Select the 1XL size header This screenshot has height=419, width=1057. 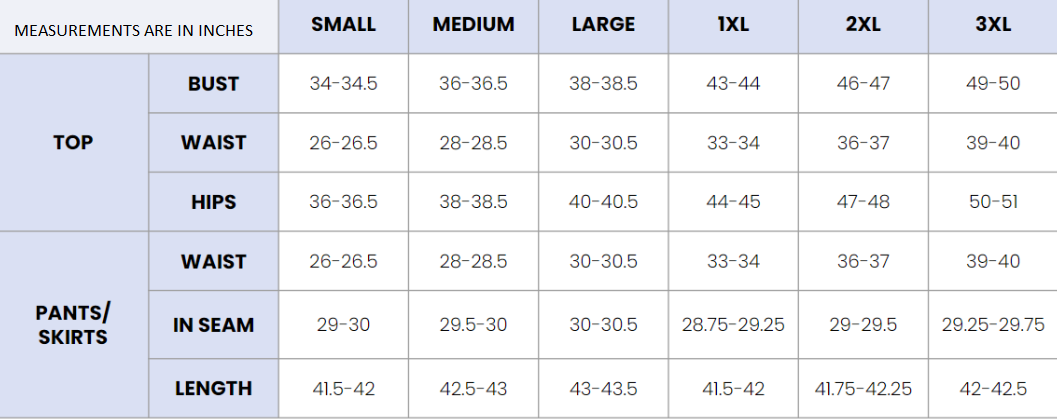733,25
